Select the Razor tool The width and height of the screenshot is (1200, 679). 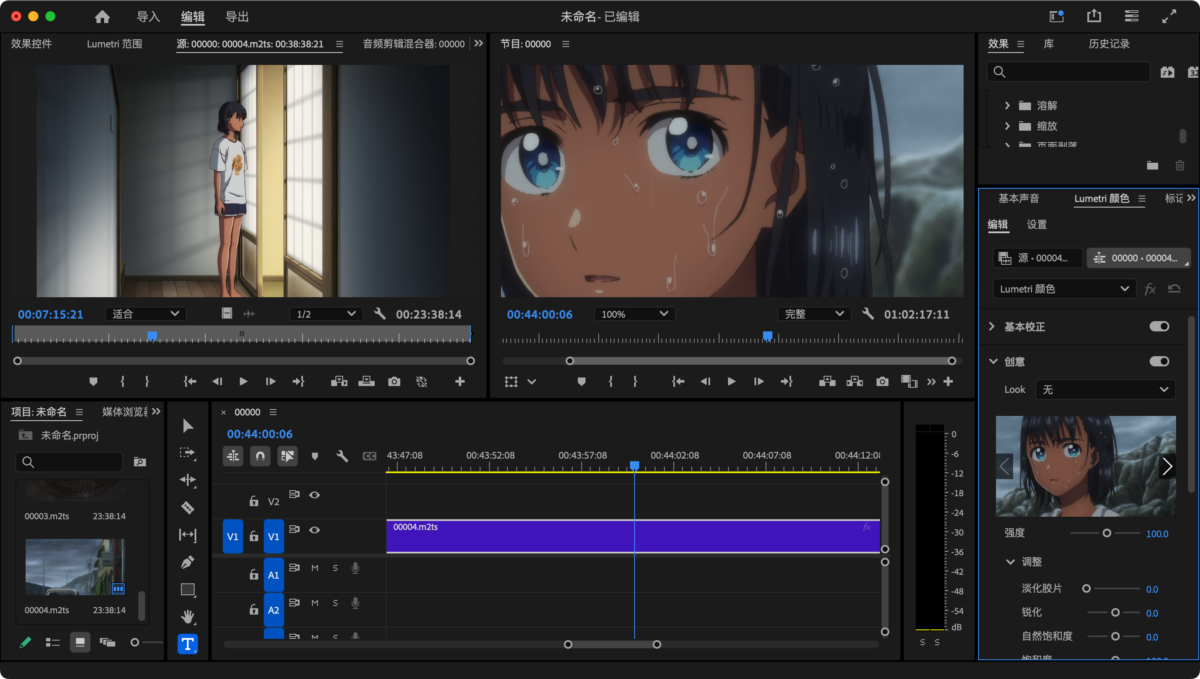pos(188,507)
